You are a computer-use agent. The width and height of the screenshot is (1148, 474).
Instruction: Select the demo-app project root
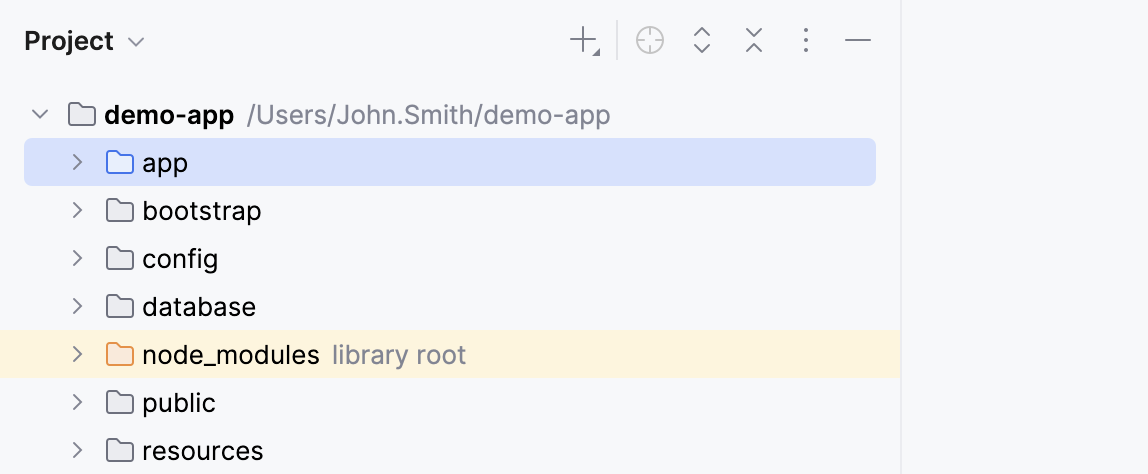169,116
